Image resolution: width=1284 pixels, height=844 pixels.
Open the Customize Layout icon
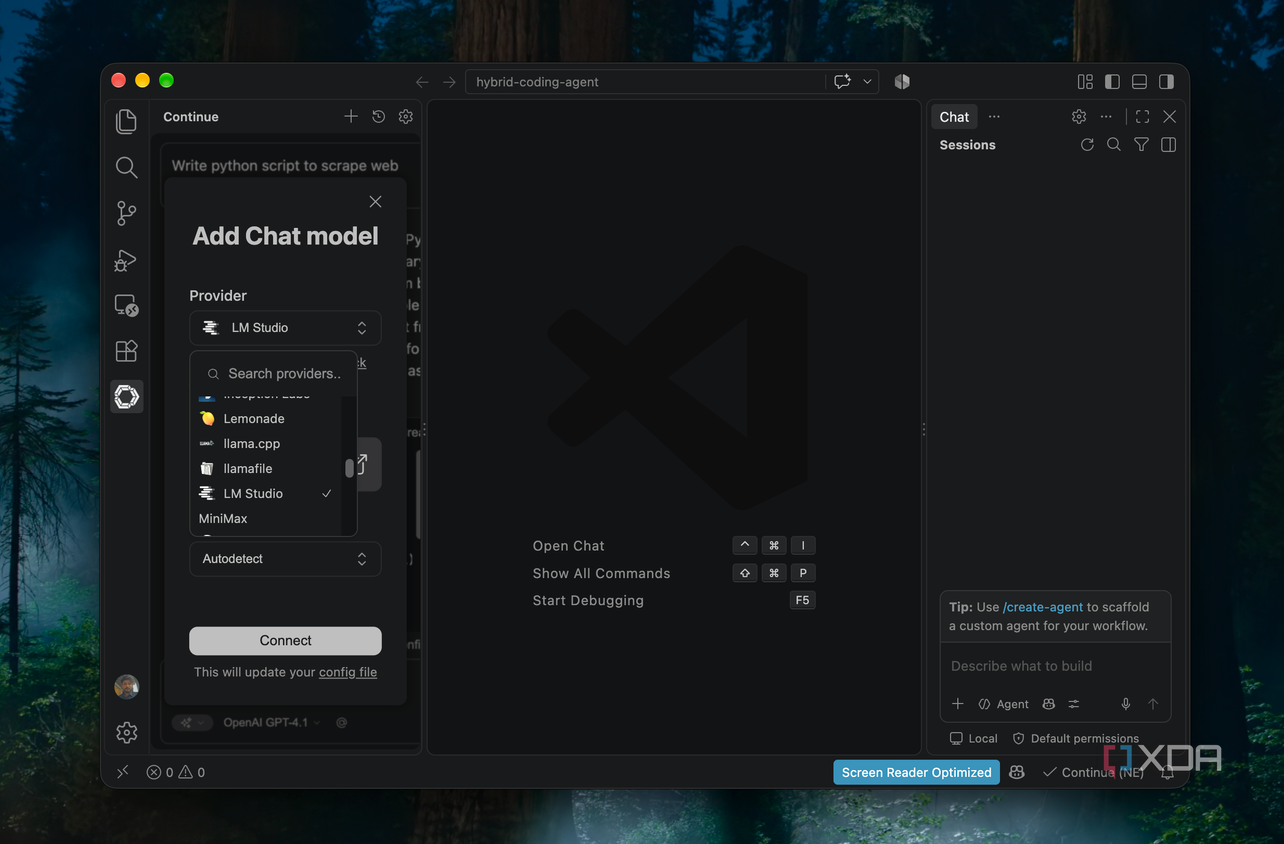click(x=1085, y=82)
